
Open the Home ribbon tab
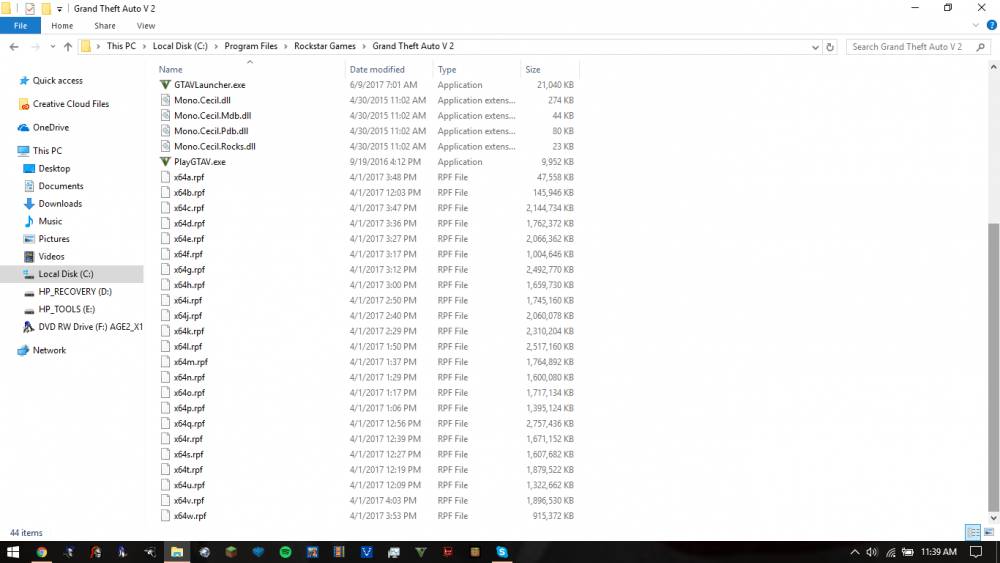(62, 26)
